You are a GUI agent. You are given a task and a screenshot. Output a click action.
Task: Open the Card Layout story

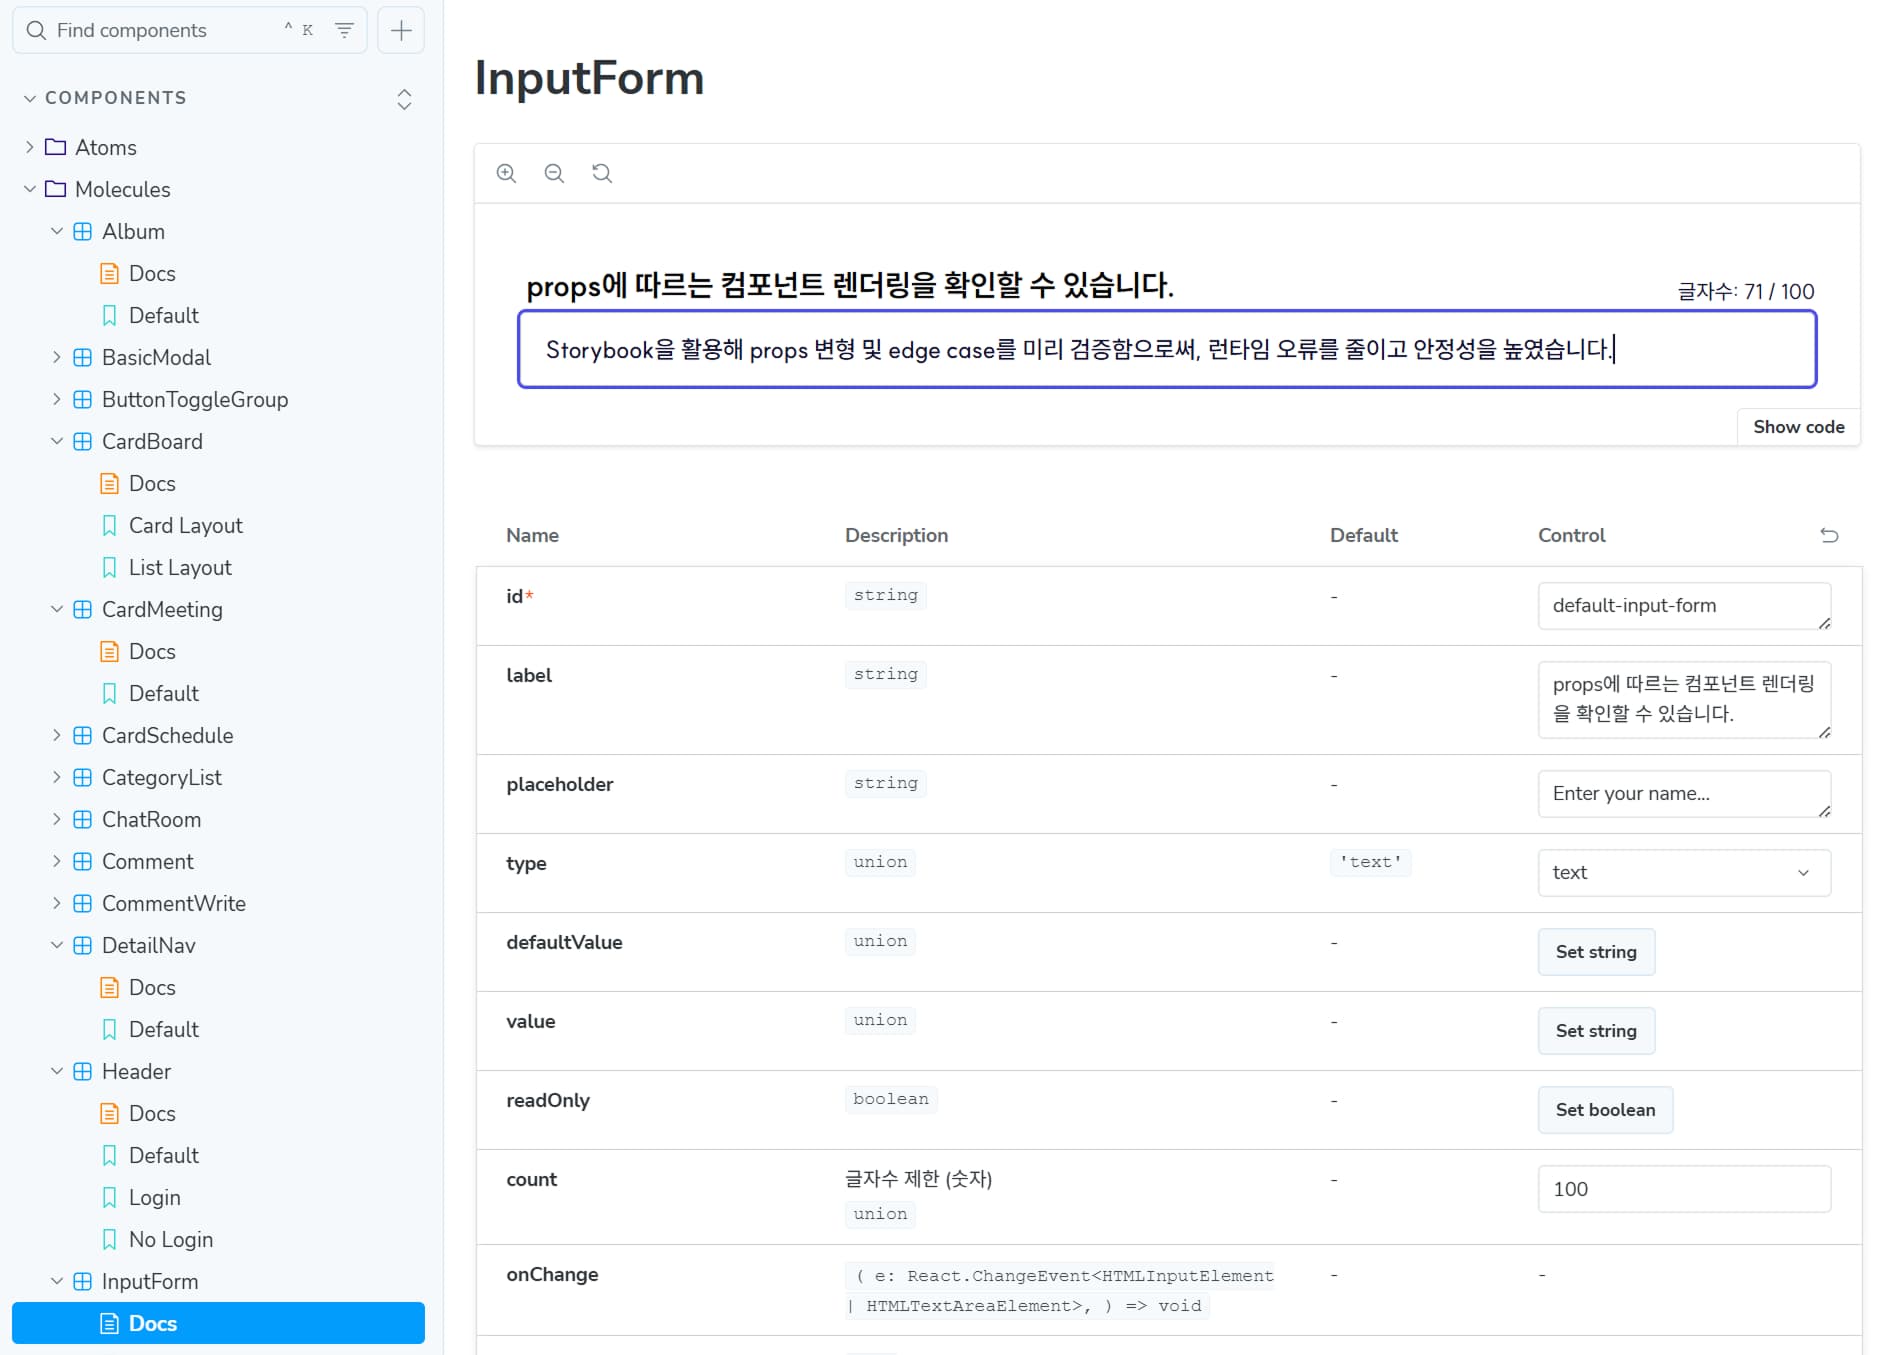pos(185,525)
